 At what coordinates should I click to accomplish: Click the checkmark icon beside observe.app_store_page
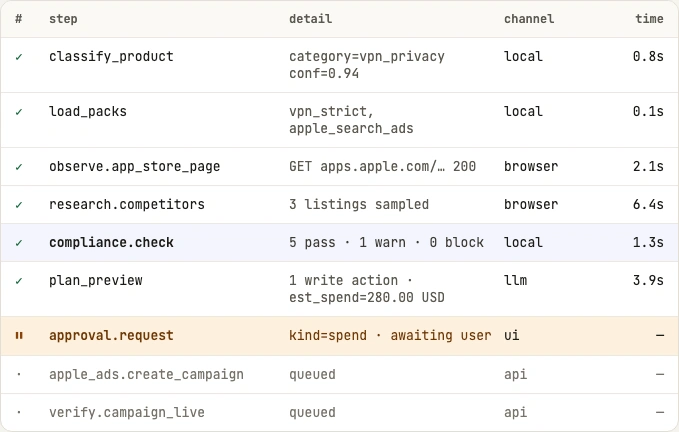click(x=19, y=167)
